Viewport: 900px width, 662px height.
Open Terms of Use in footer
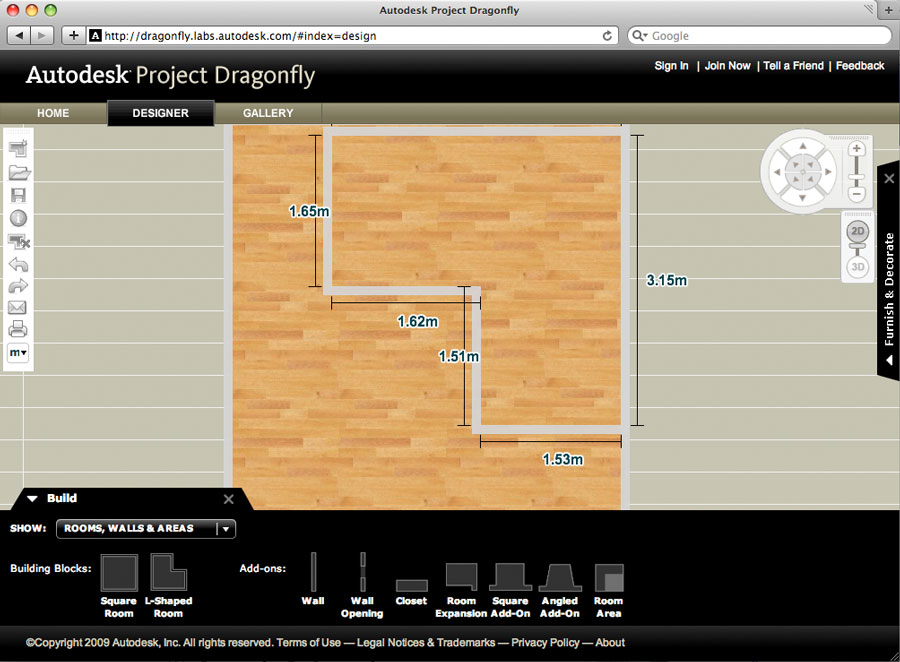[309, 642]
